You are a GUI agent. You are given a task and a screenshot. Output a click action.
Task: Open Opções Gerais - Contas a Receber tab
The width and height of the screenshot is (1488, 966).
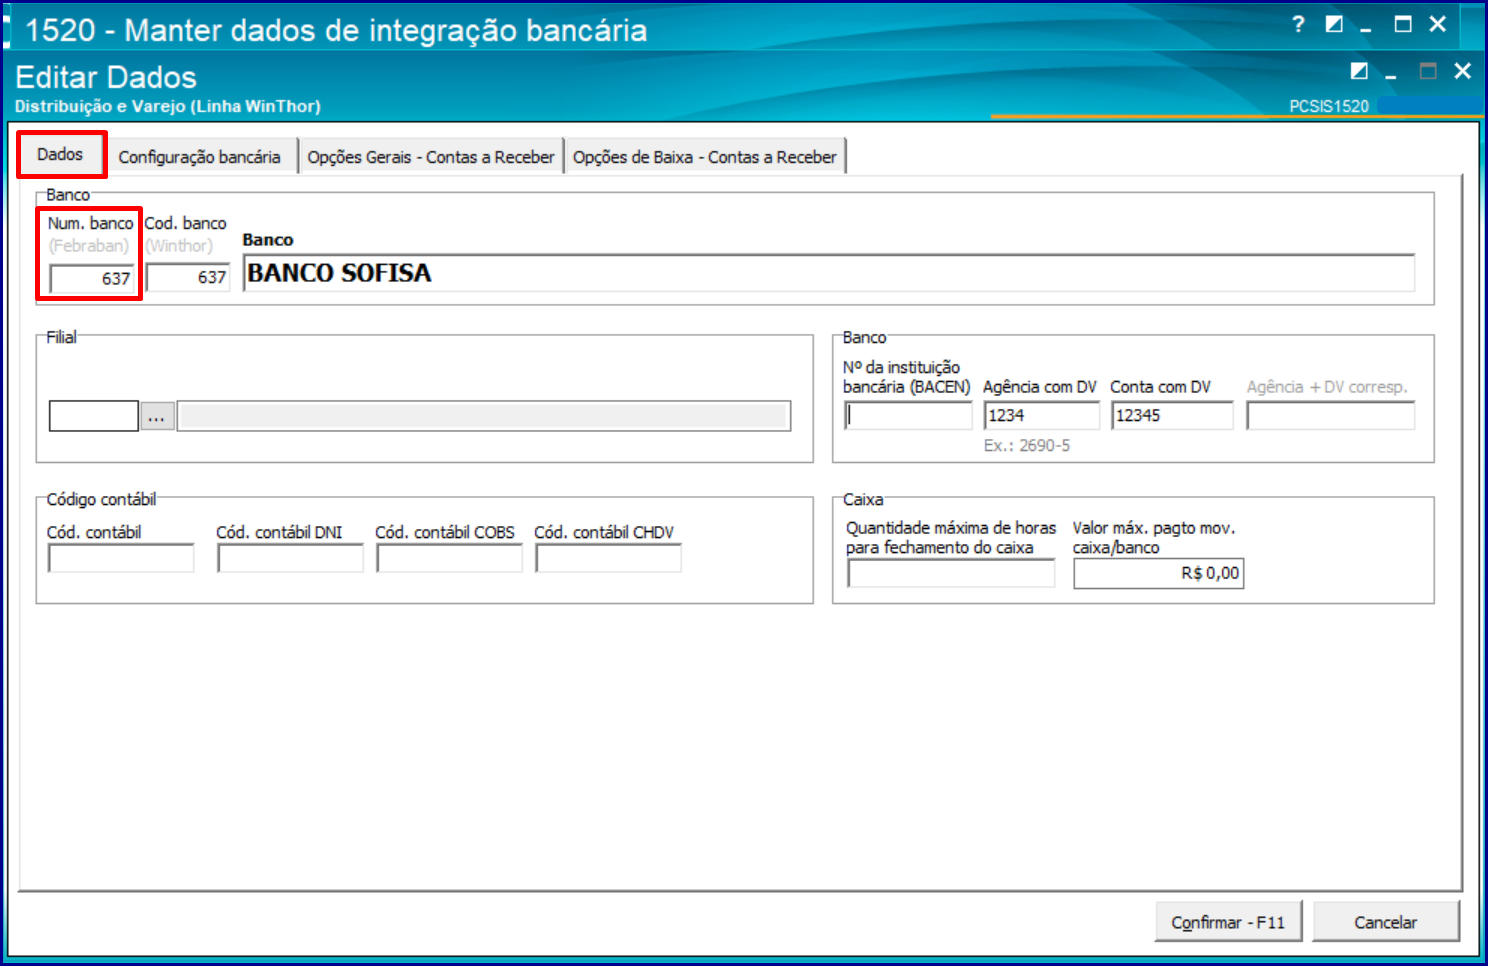click(430, 157)
